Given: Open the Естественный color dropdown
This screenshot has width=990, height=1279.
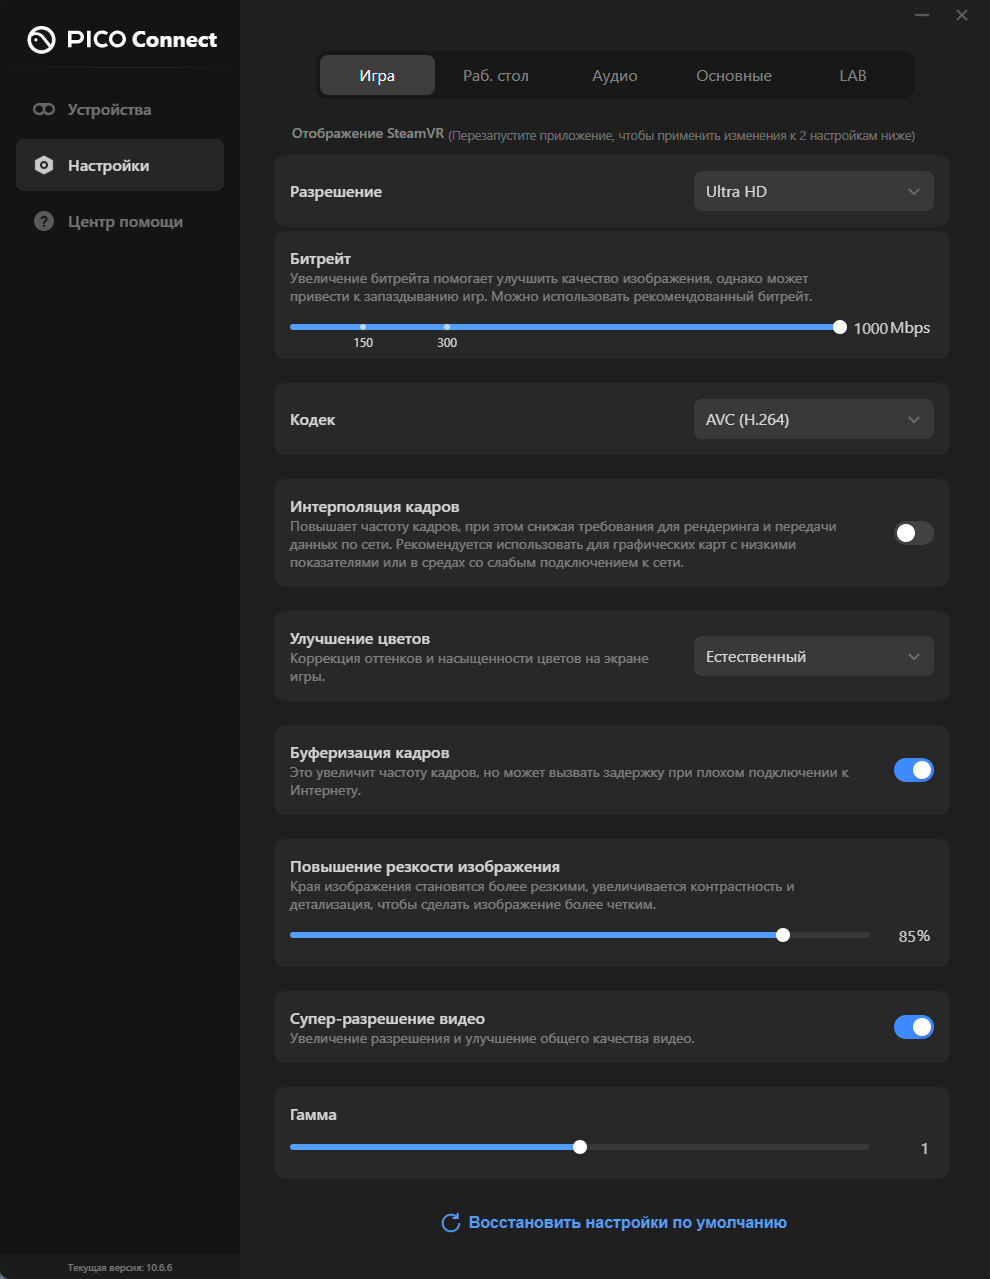Looking at the screenshot, I should 813,656.
